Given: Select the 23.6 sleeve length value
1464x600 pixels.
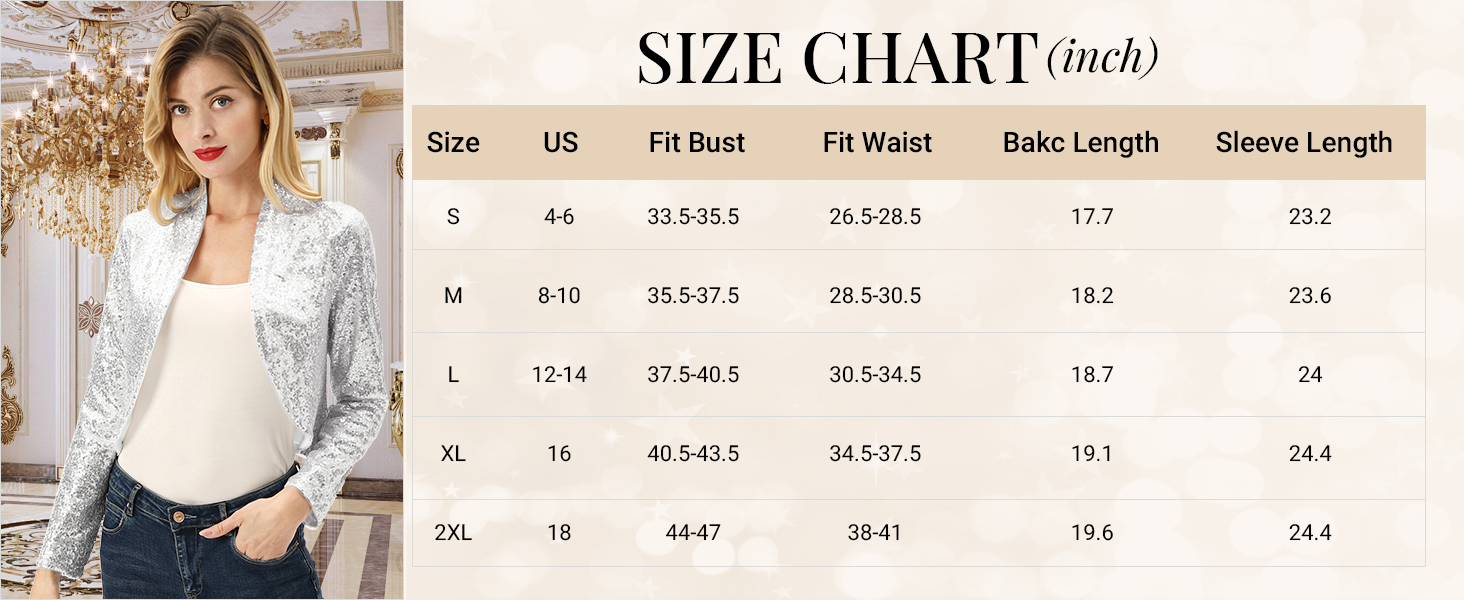Looking at the screenshot, I should click(1310, 296).
